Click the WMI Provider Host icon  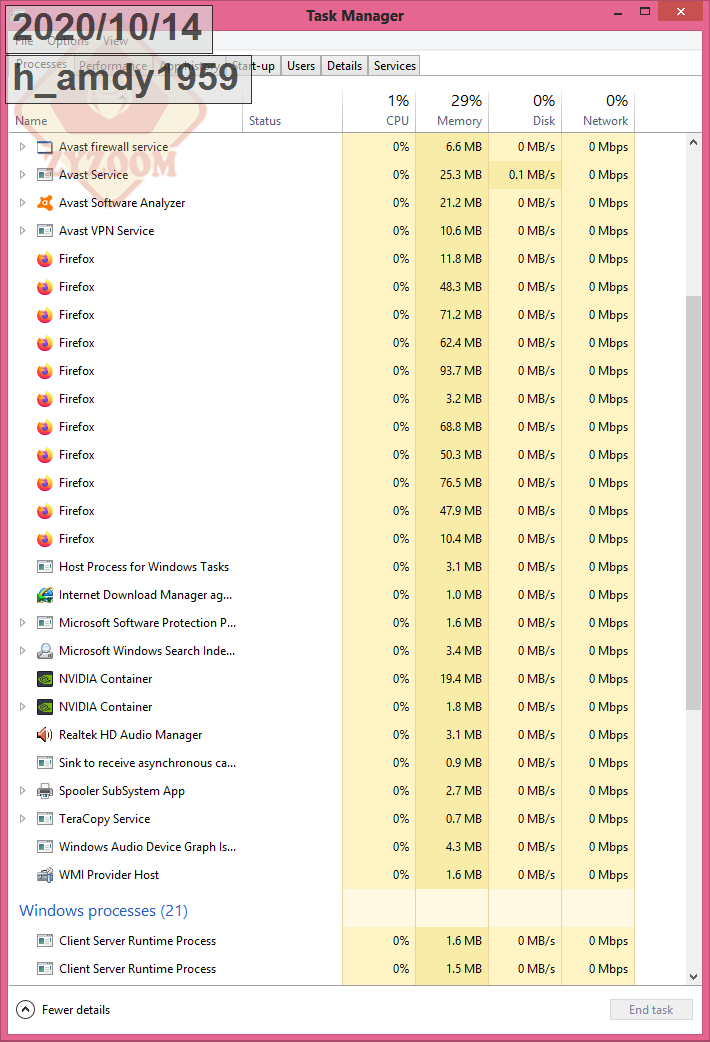point(45,875)
